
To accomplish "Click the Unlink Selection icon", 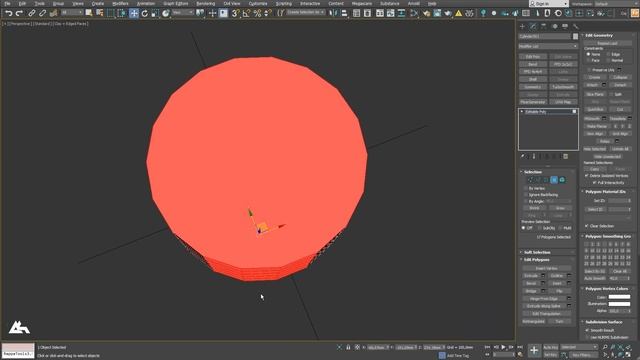I will pyautogui.click(x=42, y=13).
